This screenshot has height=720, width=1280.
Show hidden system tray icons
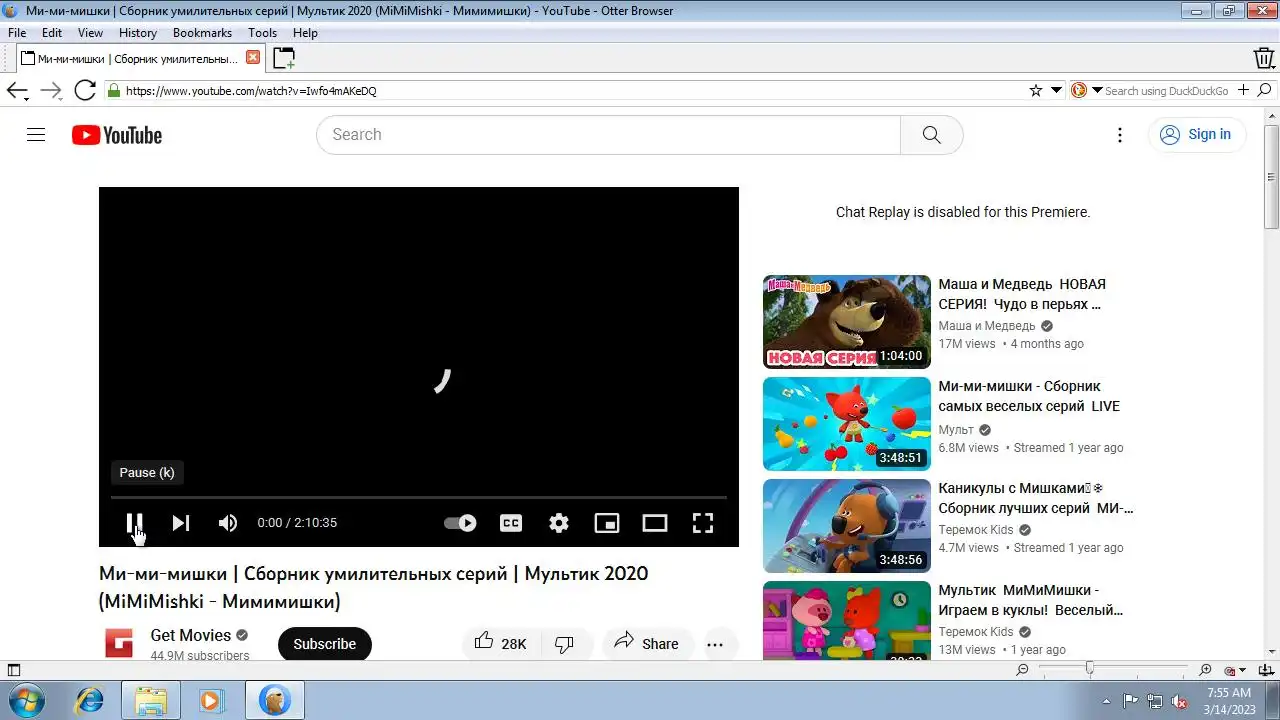click(x=1106, y=700)
